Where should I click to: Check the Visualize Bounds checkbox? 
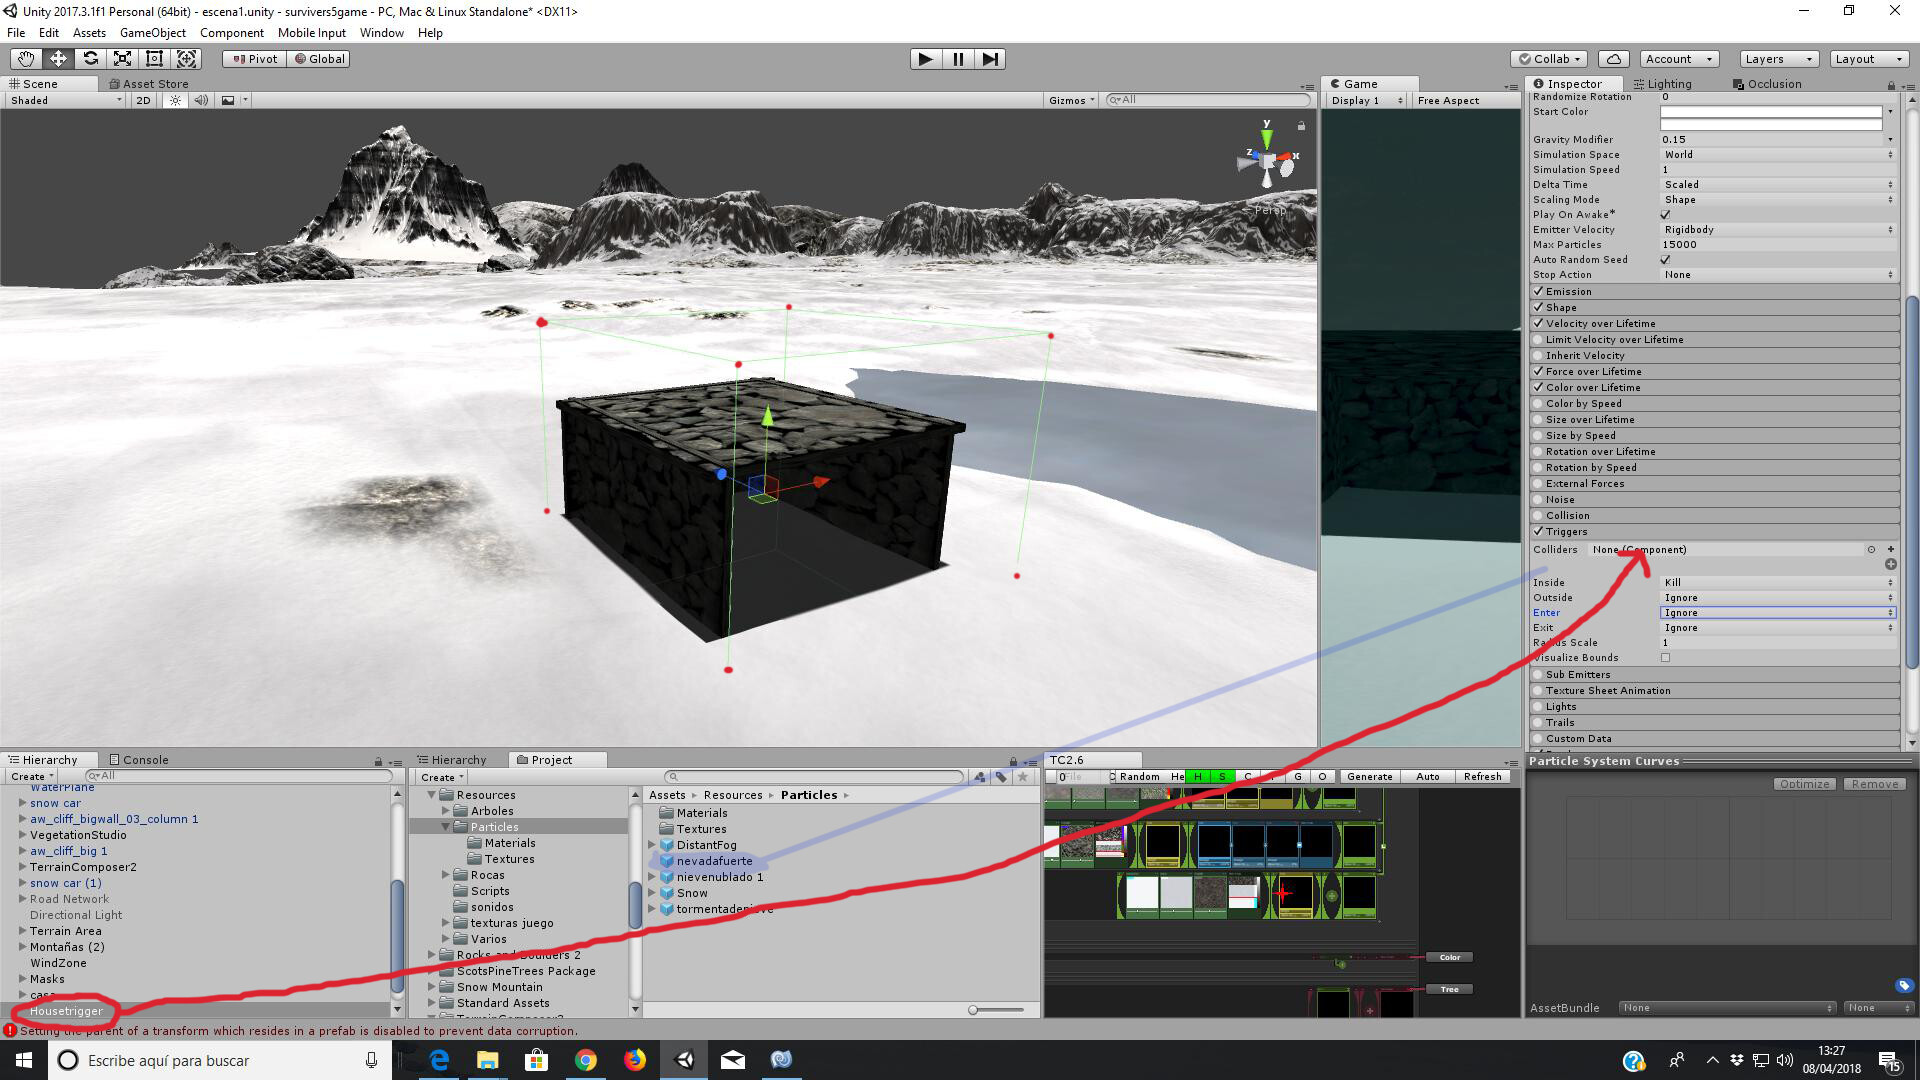click(x=1665, y=658)
